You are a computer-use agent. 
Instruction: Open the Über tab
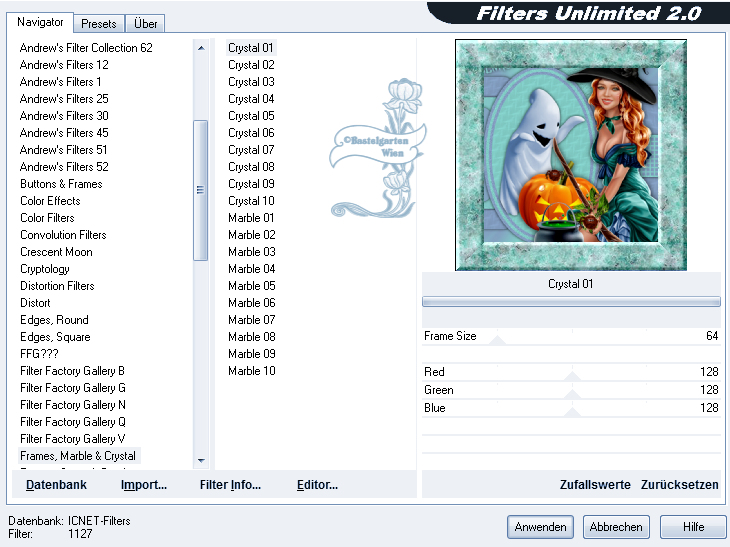point(145,23)
